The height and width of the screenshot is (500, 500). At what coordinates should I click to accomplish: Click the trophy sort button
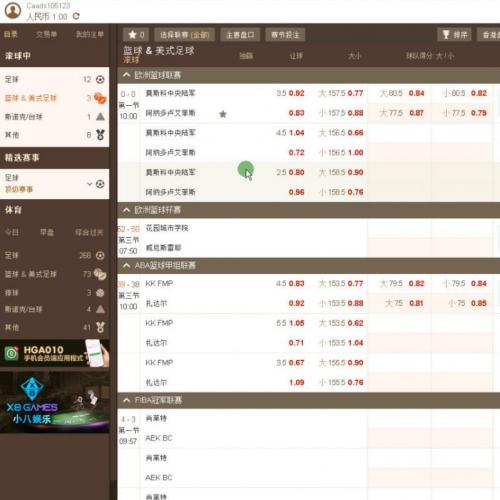(x=454, y=35)
